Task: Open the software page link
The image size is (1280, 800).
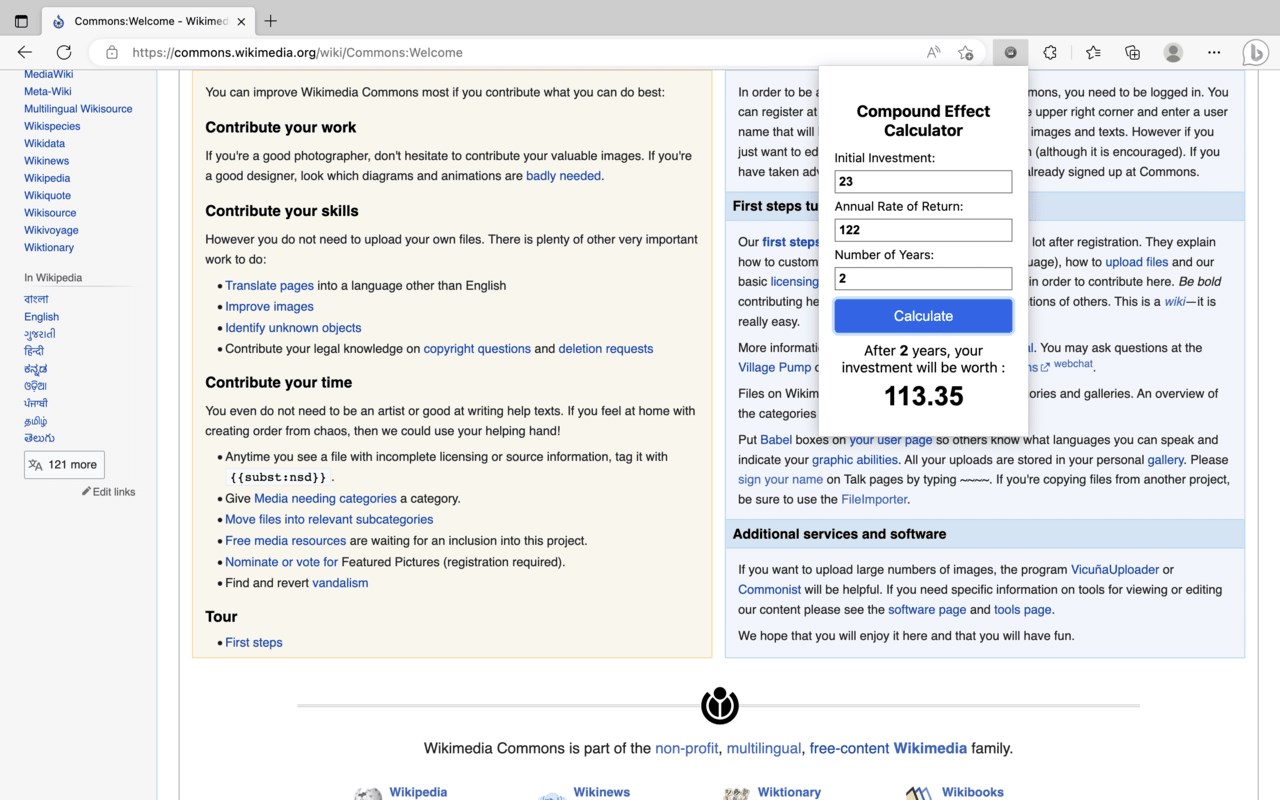Action: click(927, 610)
